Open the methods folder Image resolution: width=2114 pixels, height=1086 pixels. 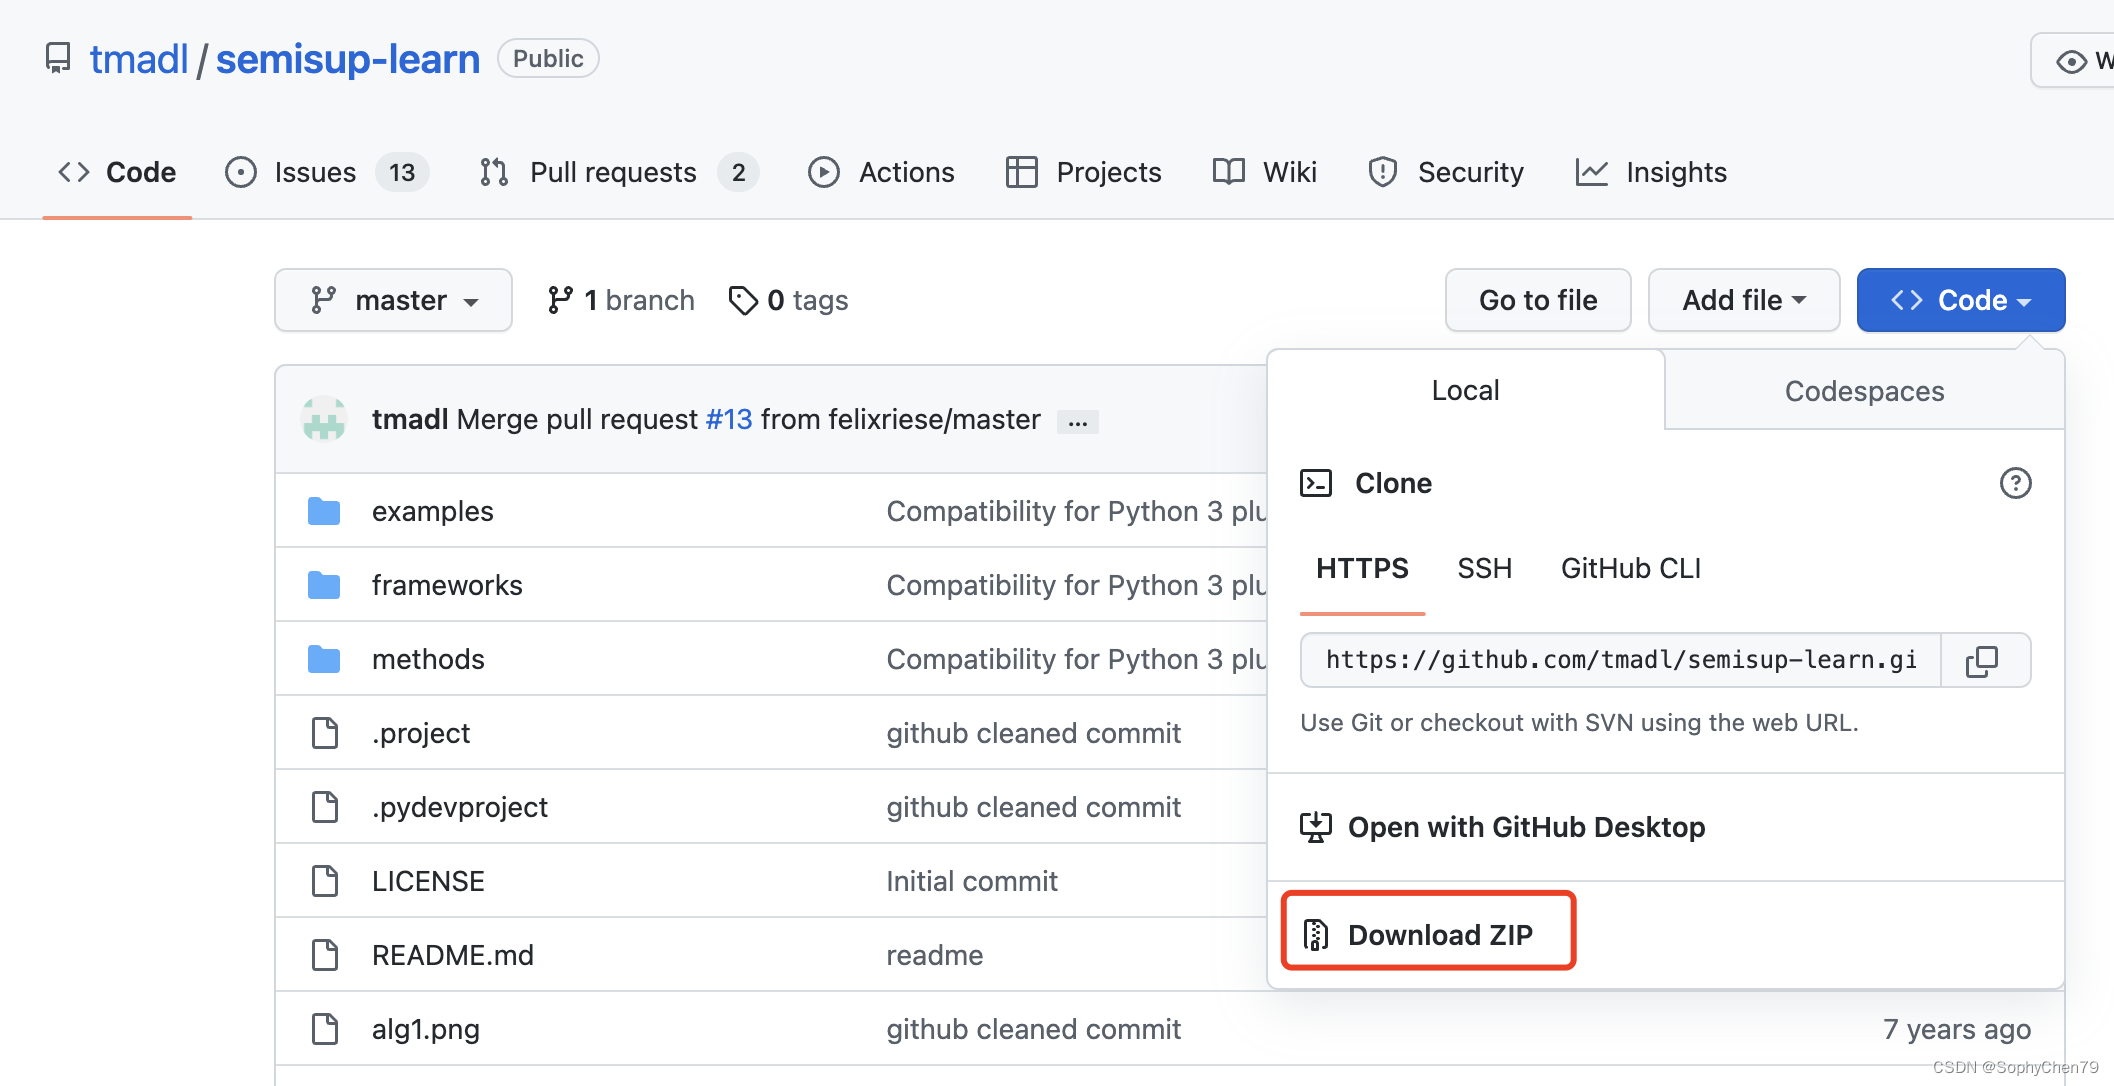[428, 659]
